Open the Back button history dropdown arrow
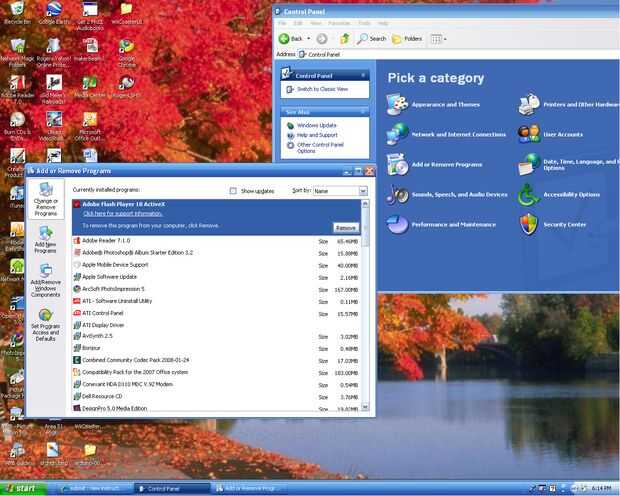 point(309,39)
